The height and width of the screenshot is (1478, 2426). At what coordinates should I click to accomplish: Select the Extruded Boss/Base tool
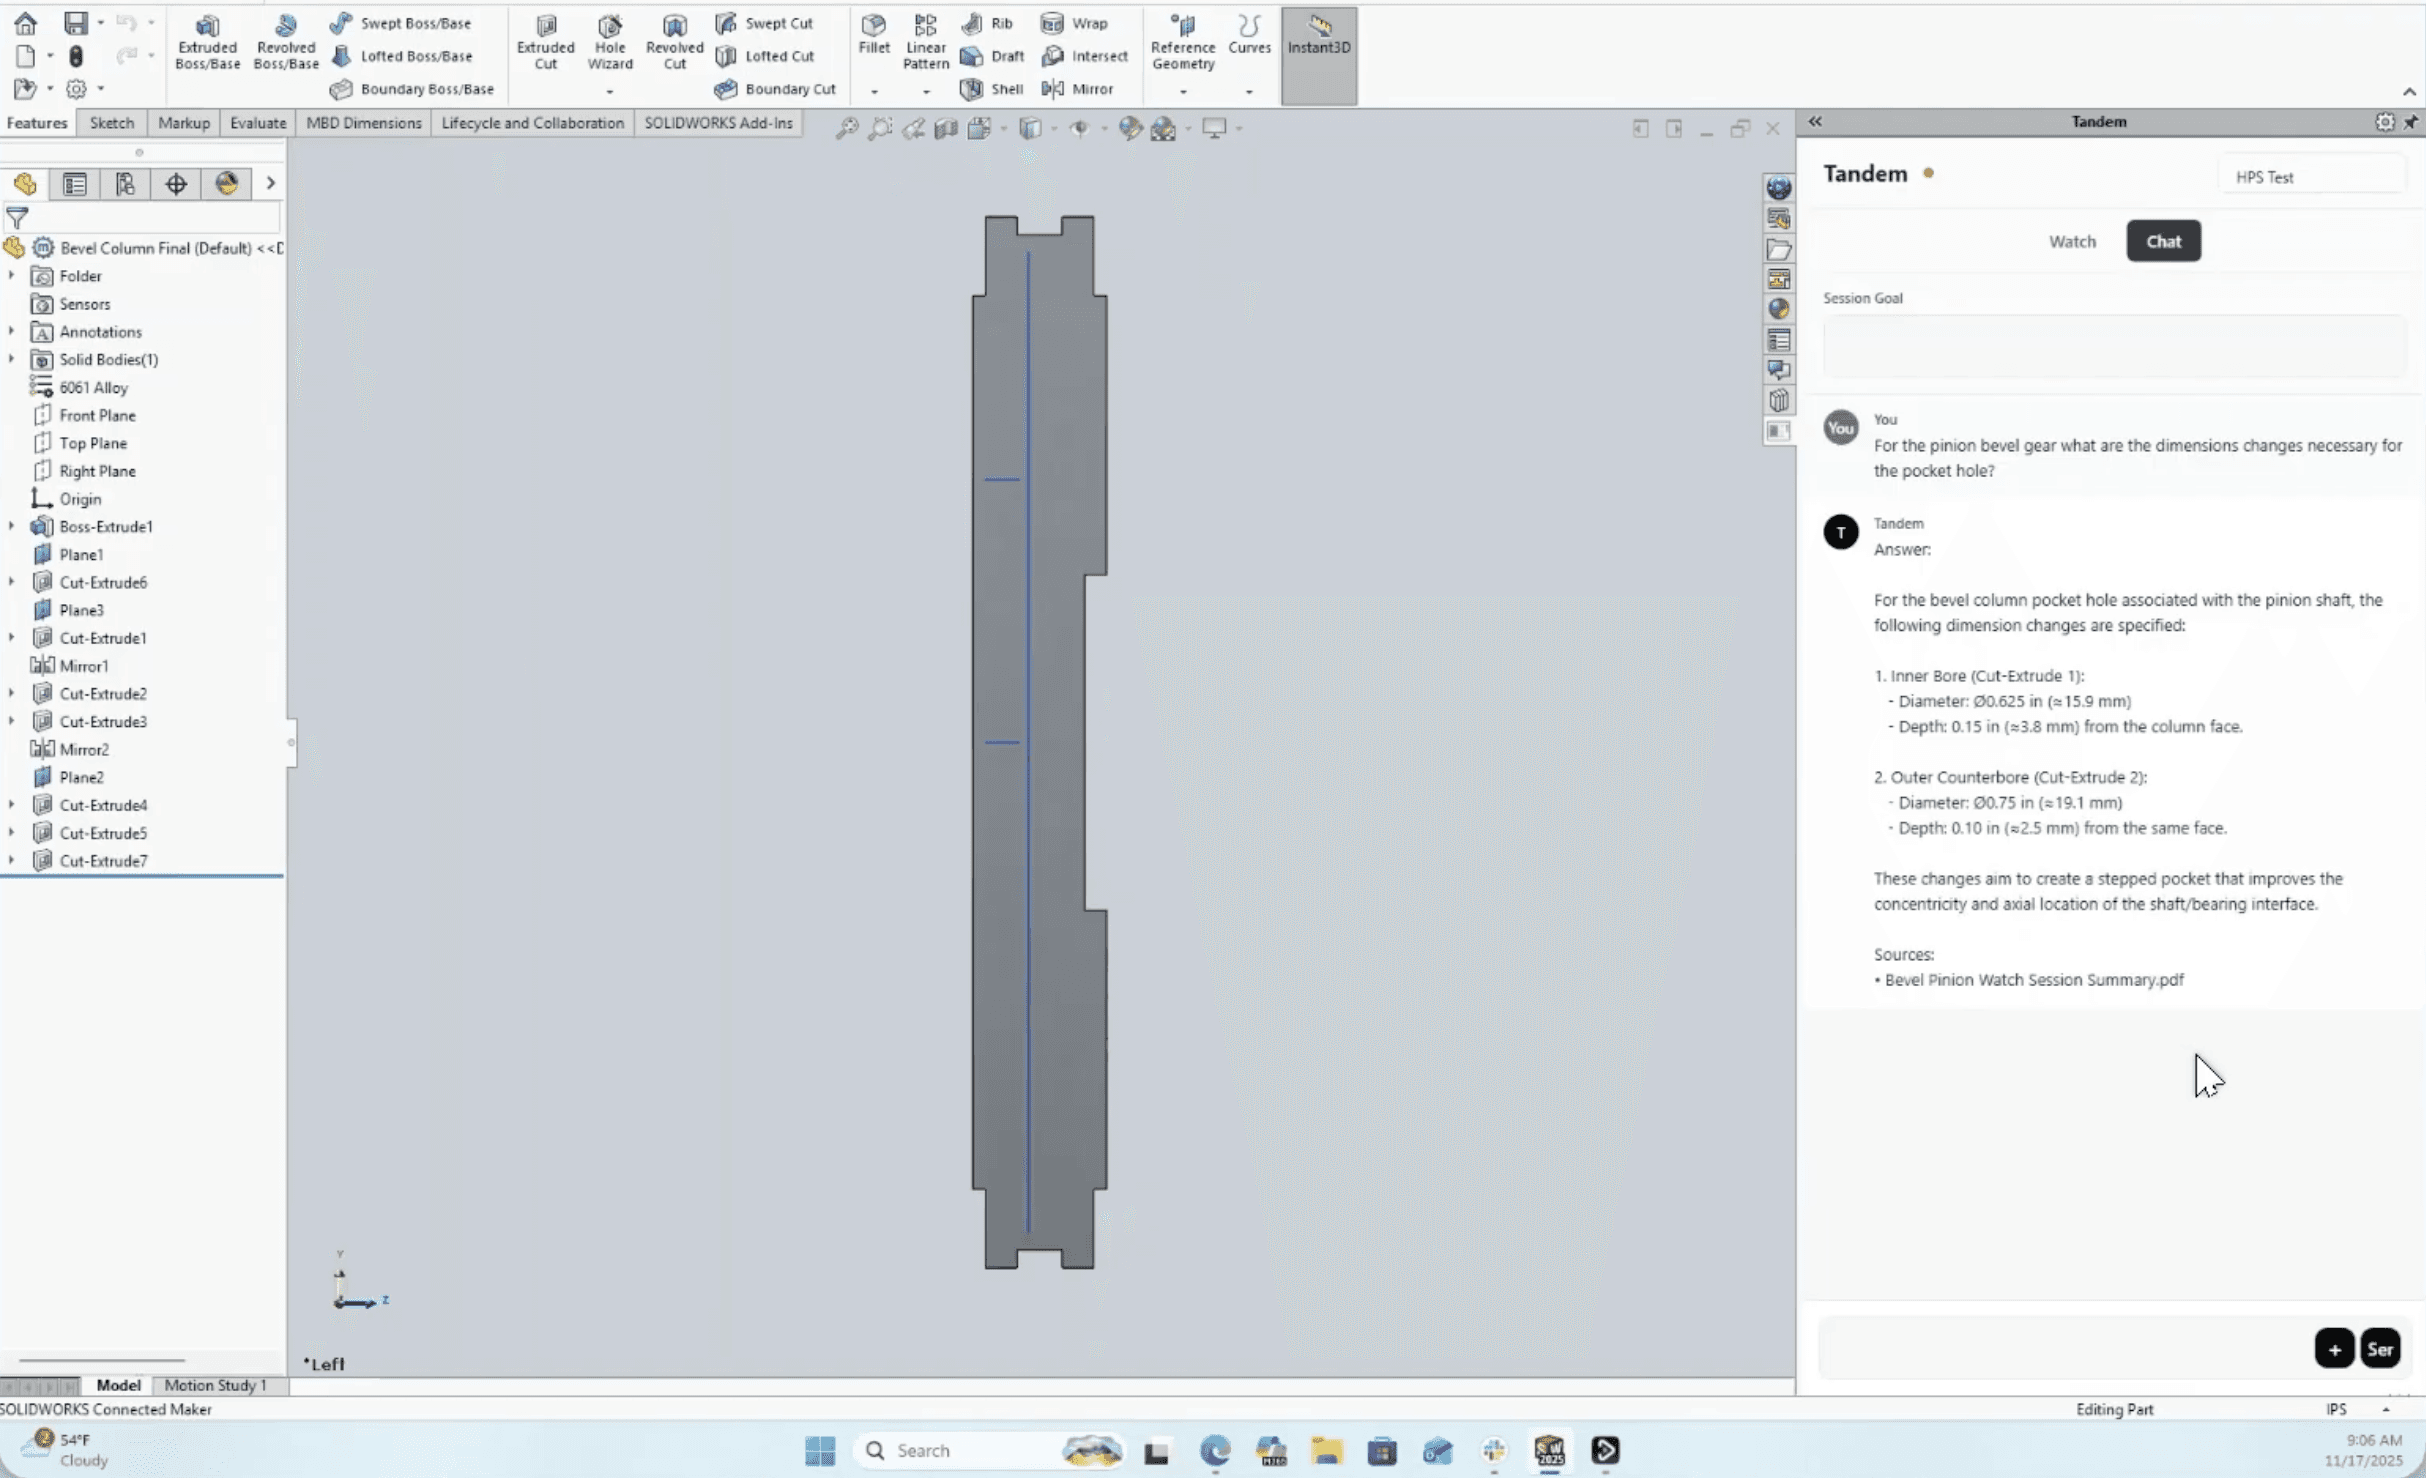(x=207, y=40)
